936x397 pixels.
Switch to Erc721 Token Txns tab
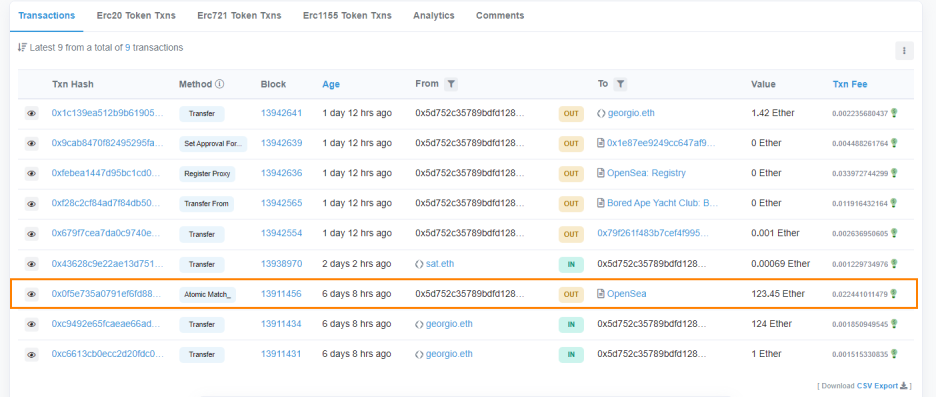coord(239,16)
